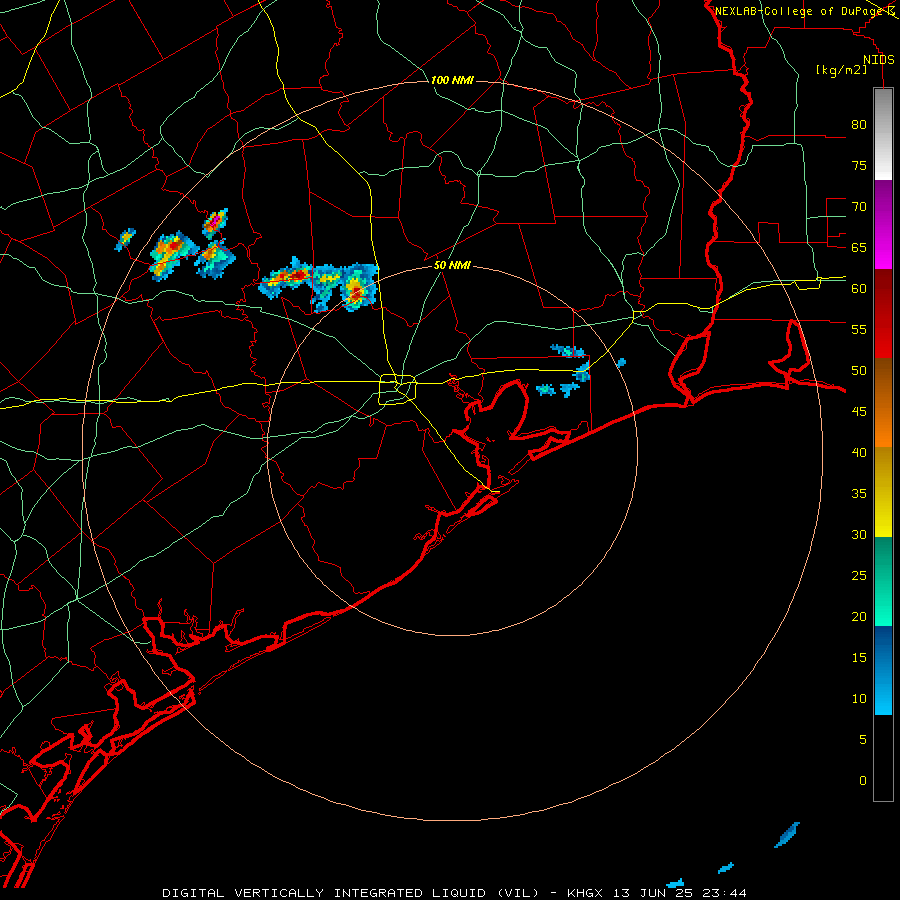Pick the blue segment of the color bar
This screenshot has height=900, width=900.
(x=883, y=670)
